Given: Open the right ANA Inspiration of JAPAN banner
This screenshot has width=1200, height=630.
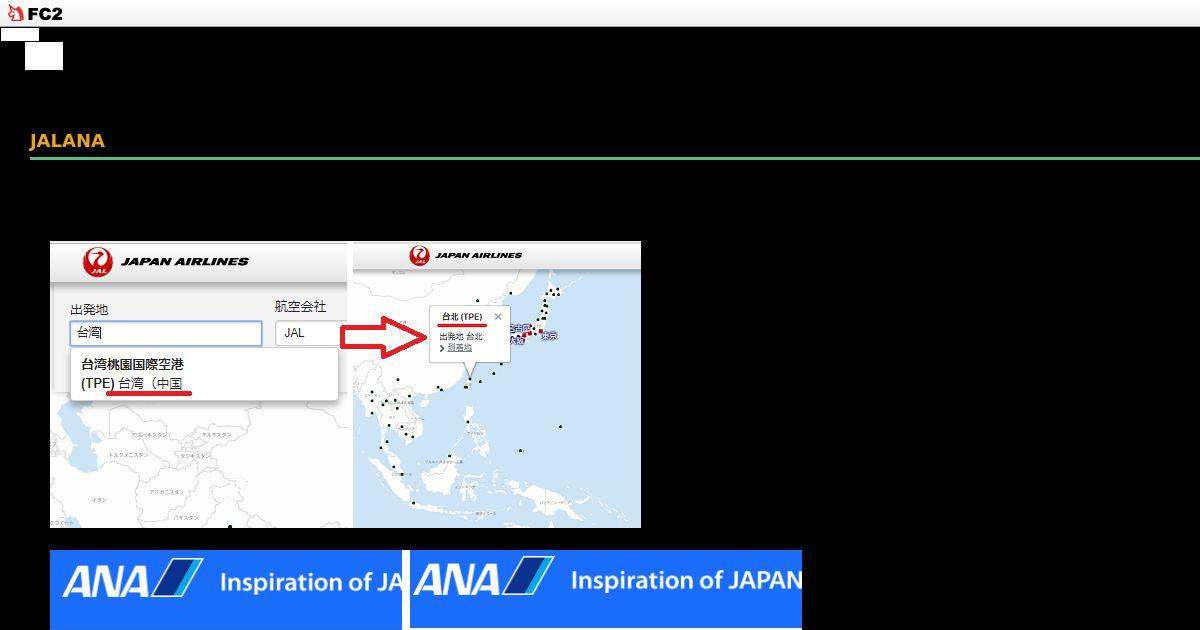Looking at the screenshot, I should [606, 589].
